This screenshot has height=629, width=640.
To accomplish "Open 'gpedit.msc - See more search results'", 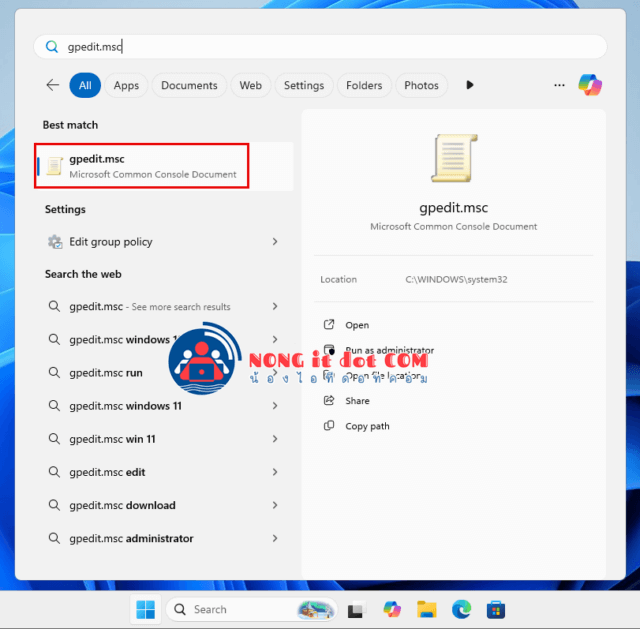I will click(163, 306).
